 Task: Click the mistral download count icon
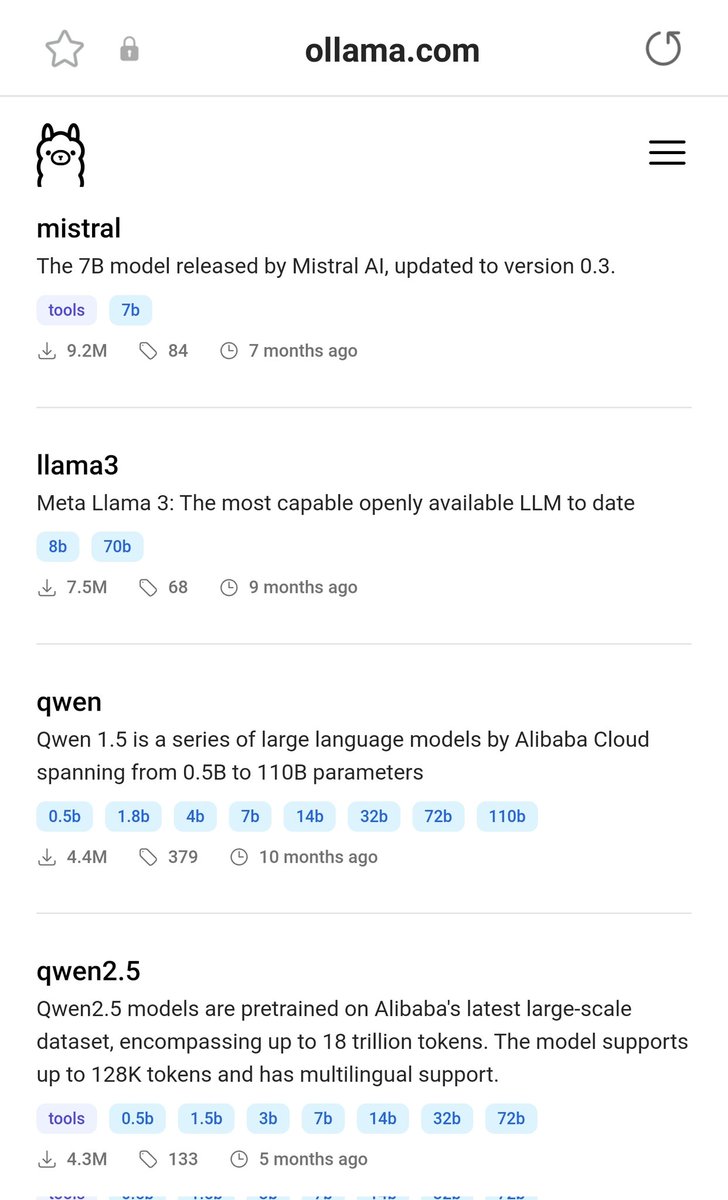pos(47,351)
